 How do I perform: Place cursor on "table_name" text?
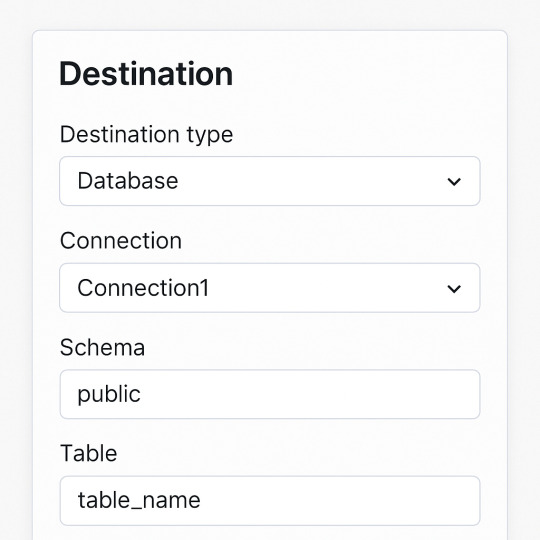coord(139,500)
